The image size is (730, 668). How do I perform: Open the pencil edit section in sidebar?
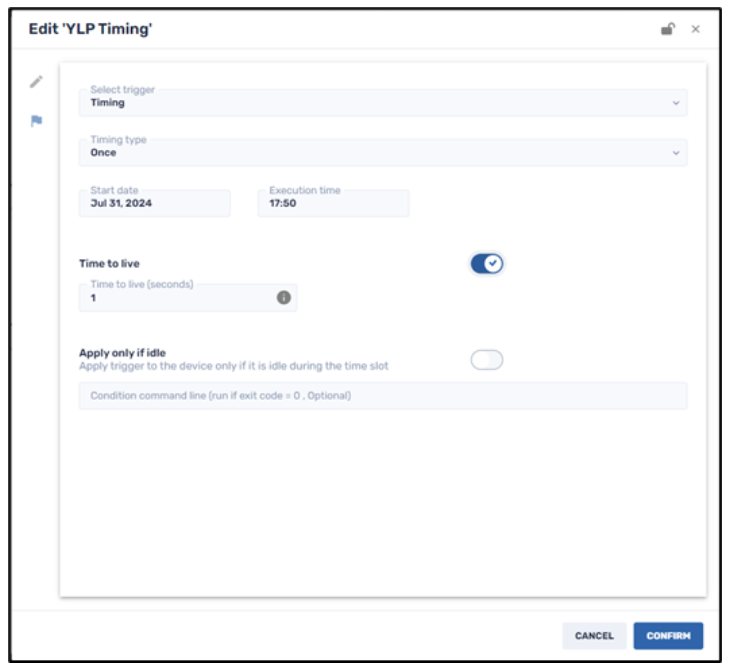[36, 82]
